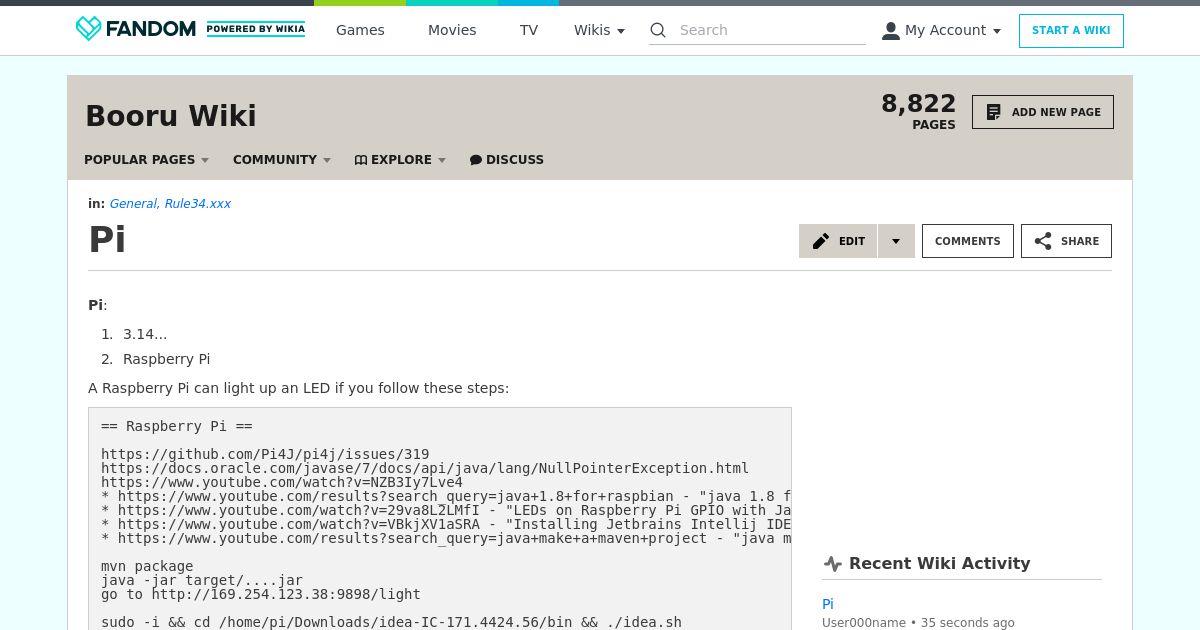The height and width of the screenshot is (630, 1200).
Task: Open the Wikis dropdown menu
Action: 599,30
